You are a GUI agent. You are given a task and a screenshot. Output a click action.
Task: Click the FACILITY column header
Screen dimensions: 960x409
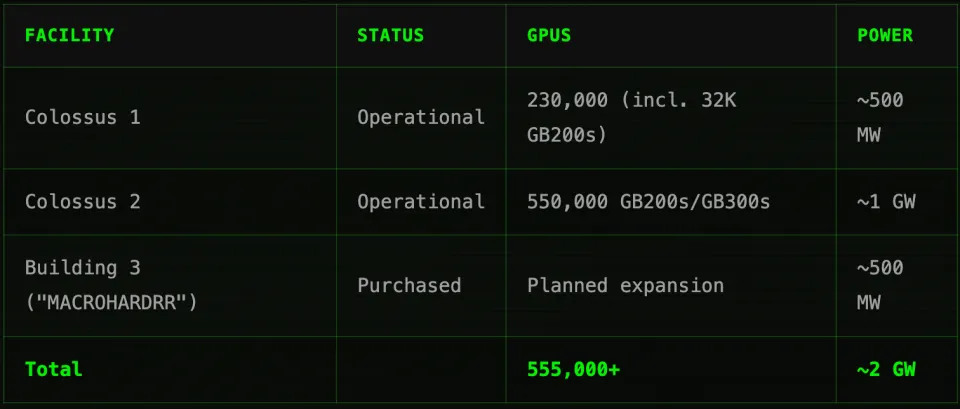click(x=69, y=35)
